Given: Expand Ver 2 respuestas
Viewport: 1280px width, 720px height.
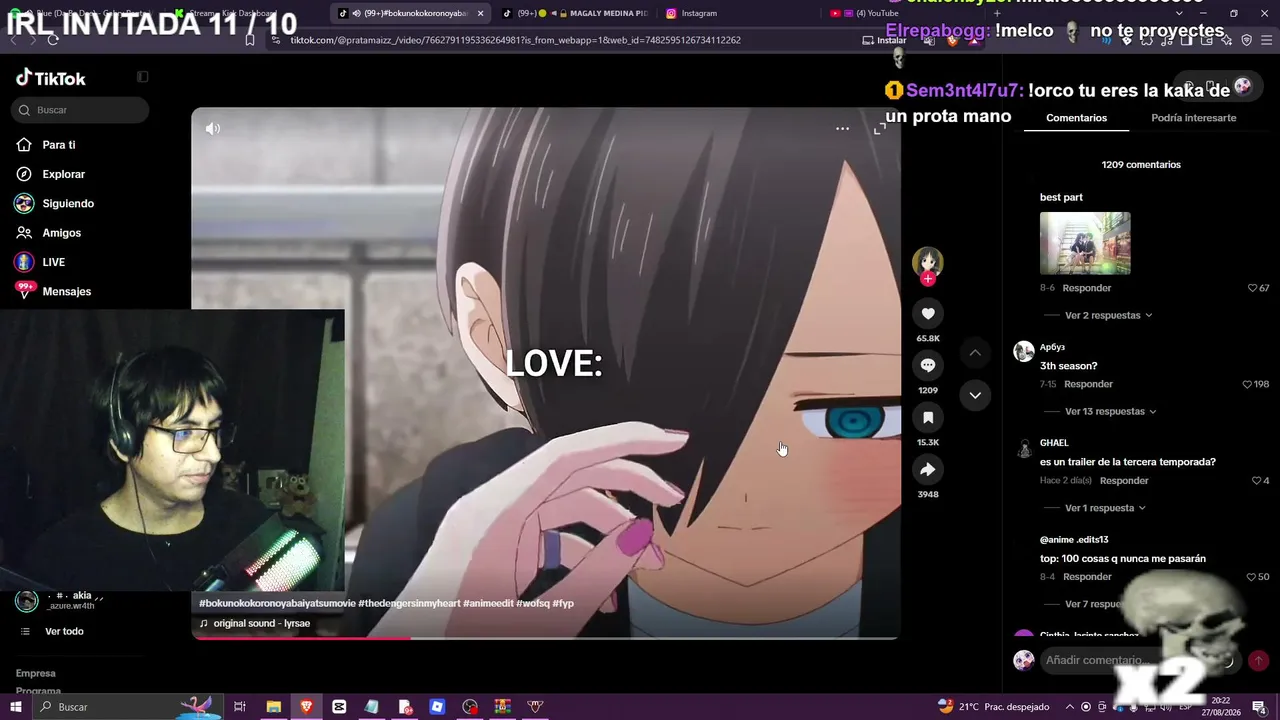Looking at the screenshot, I should coord(1108,315).
